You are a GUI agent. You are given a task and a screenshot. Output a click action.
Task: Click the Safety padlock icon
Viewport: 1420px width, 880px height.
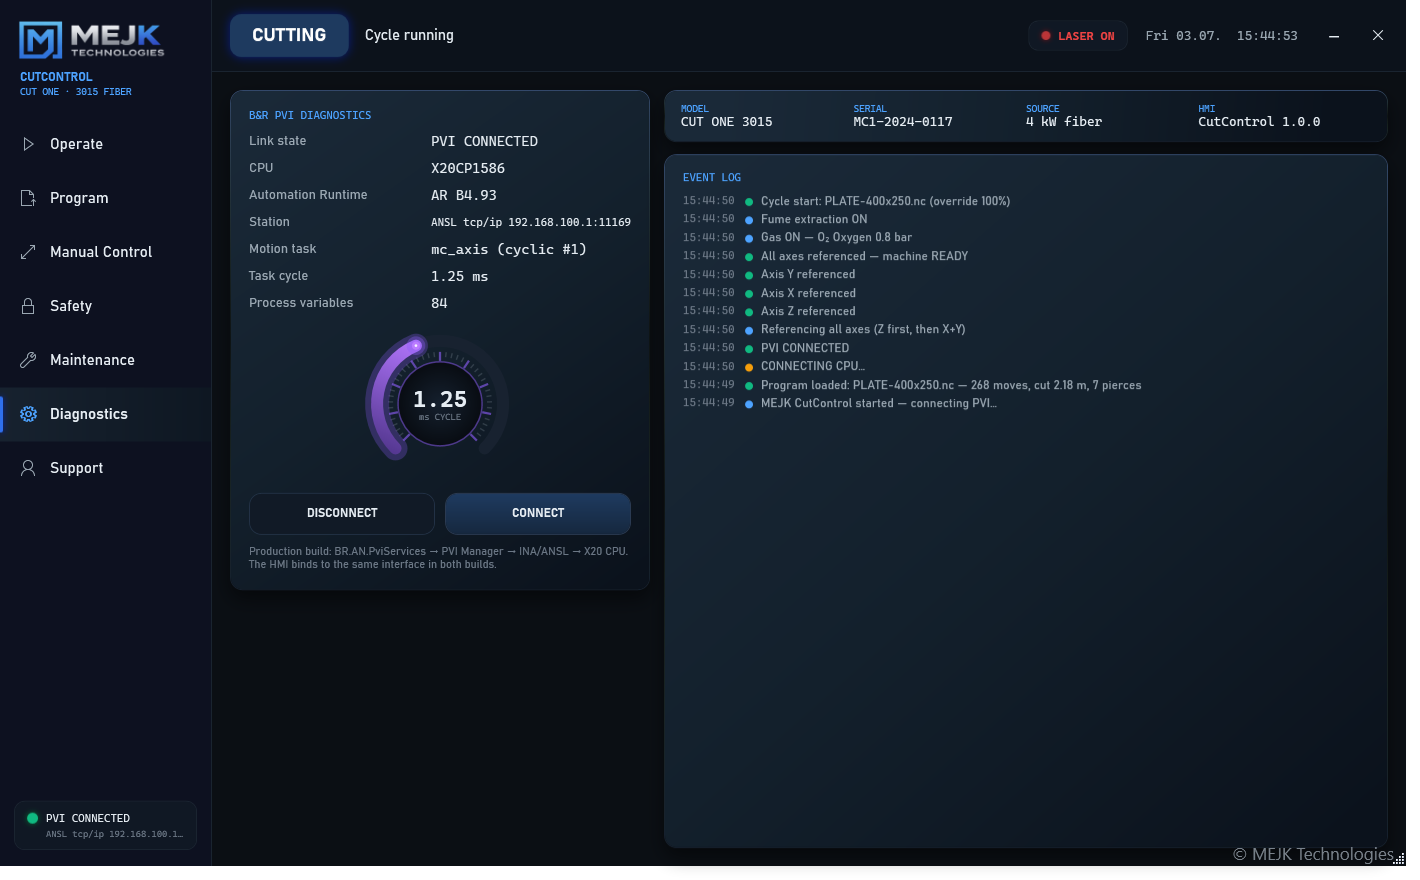[28, 306]
